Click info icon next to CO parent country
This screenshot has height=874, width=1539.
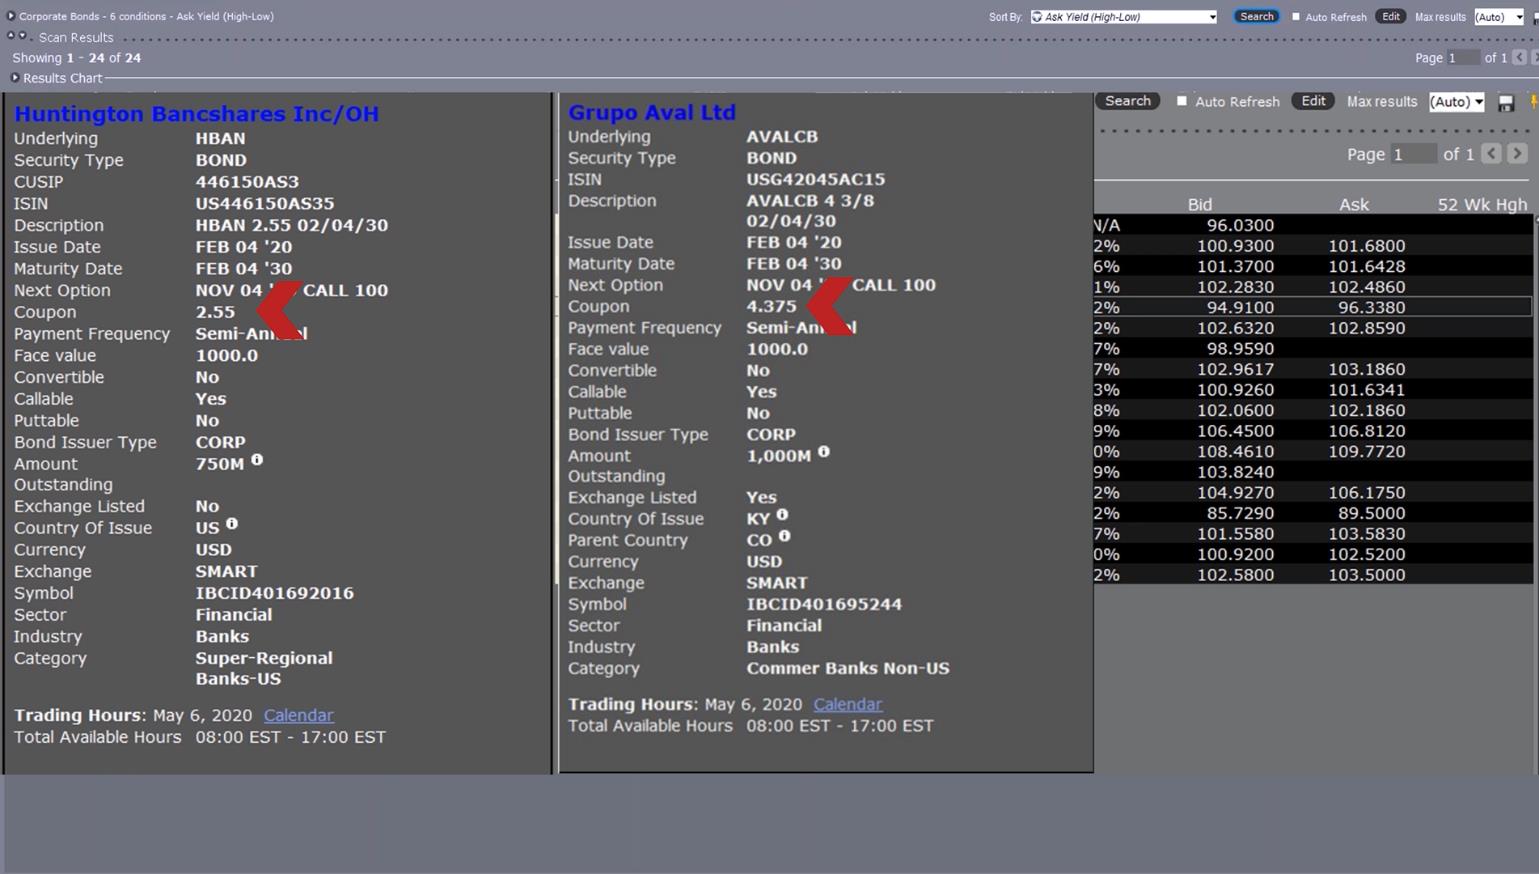pyautogui.click(x=785, y=536)
